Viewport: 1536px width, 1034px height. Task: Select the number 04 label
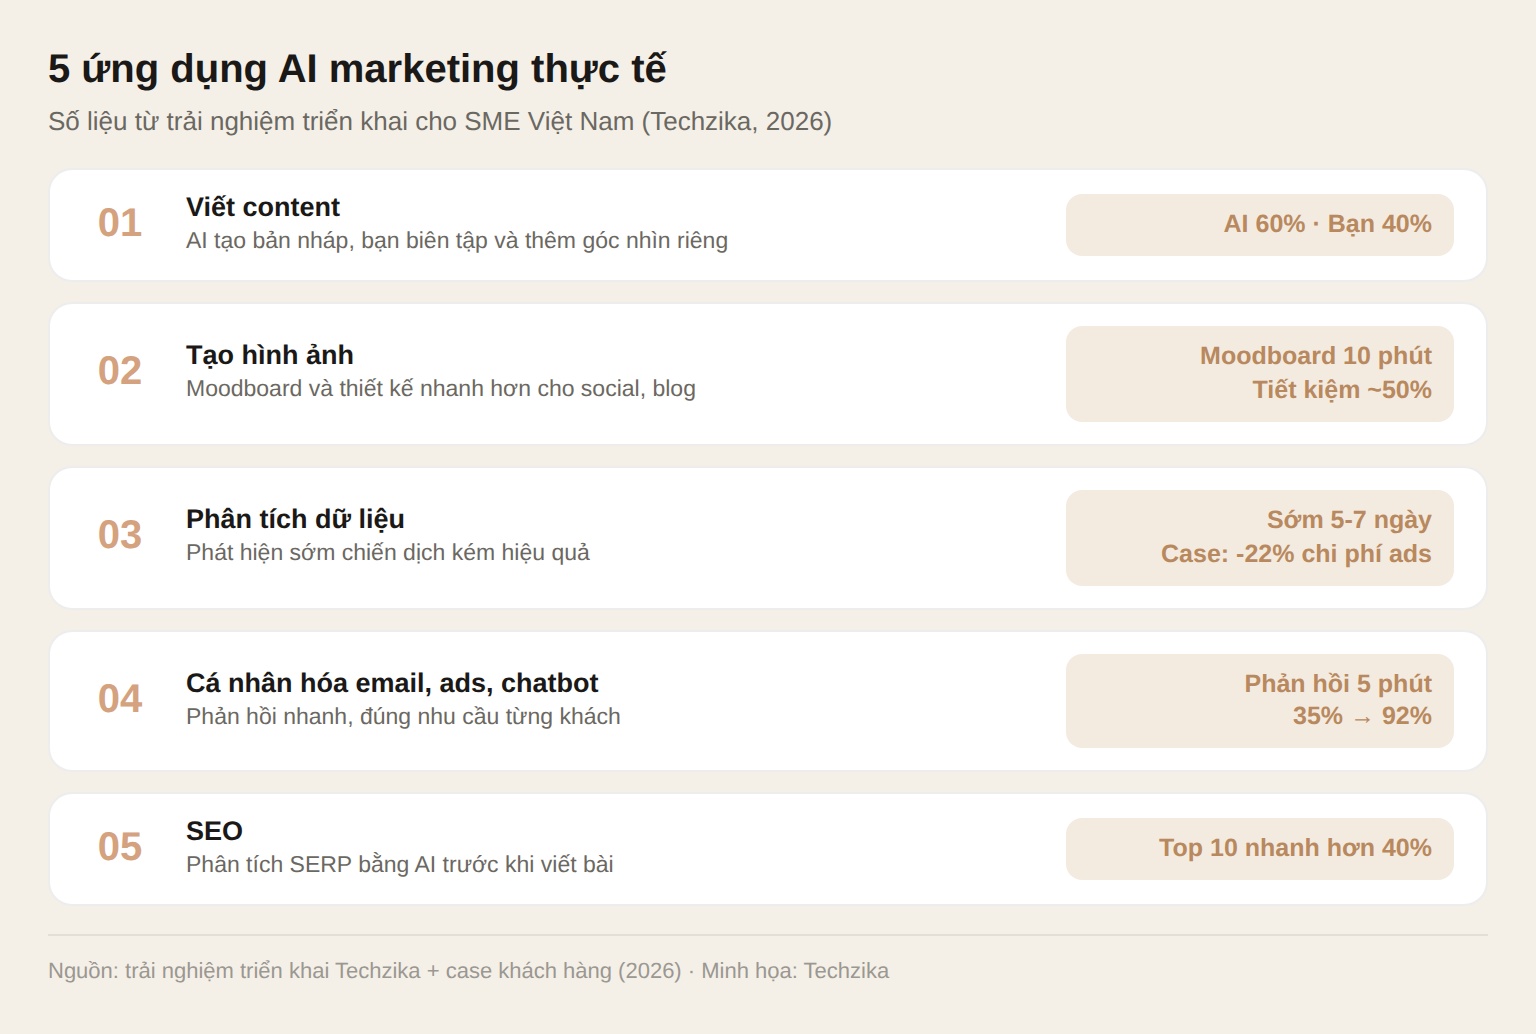click(120, 699)
